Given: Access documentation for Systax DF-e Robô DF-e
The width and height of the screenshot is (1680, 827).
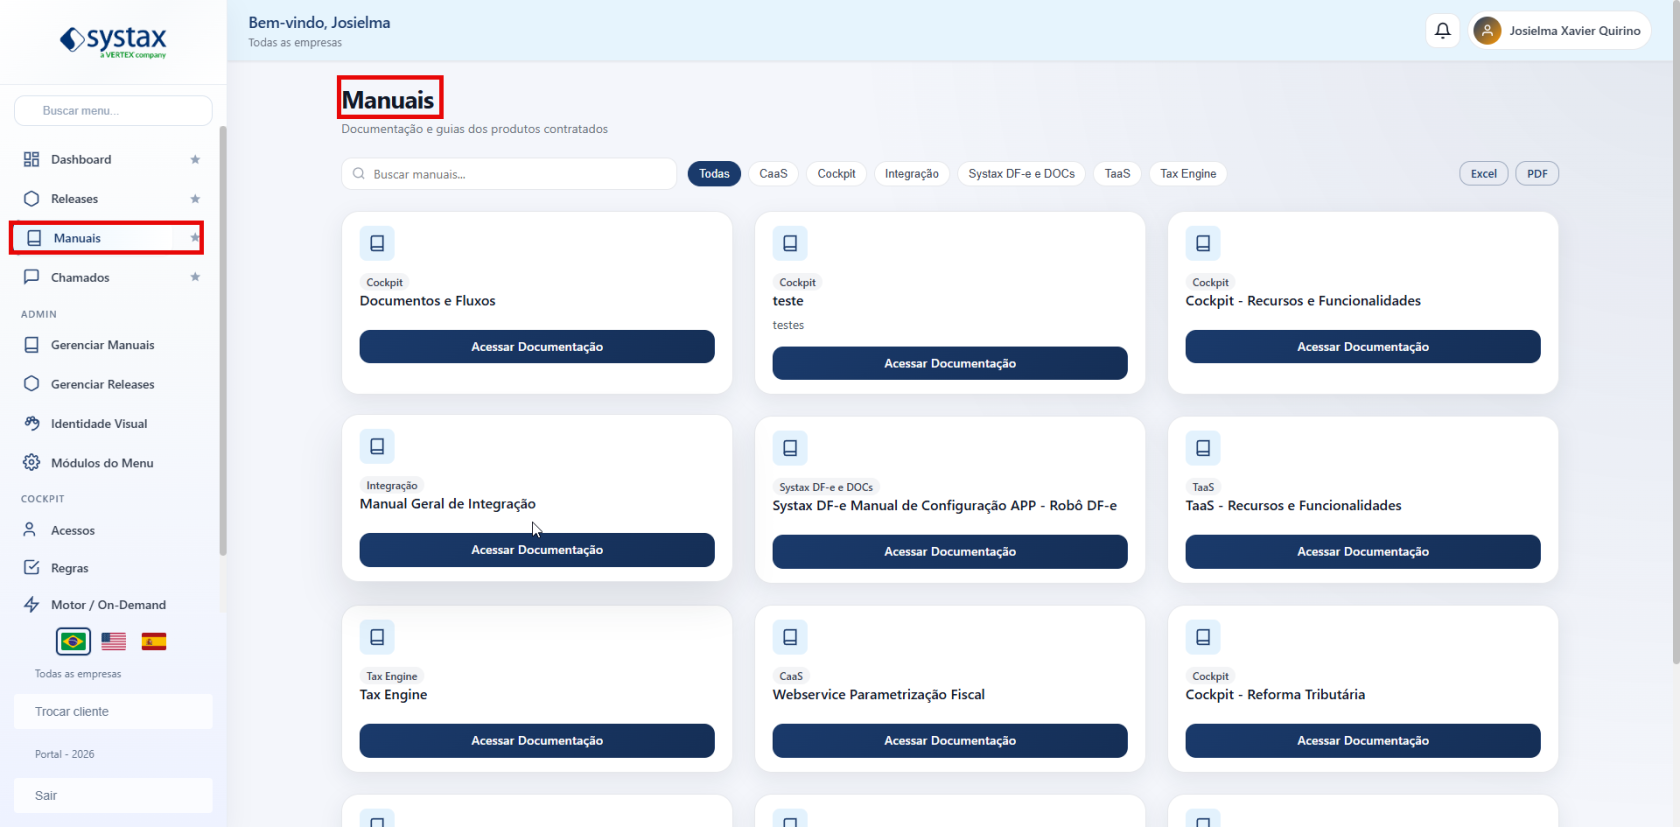Looking at the screenshot, I should click(x=950, y=552).
